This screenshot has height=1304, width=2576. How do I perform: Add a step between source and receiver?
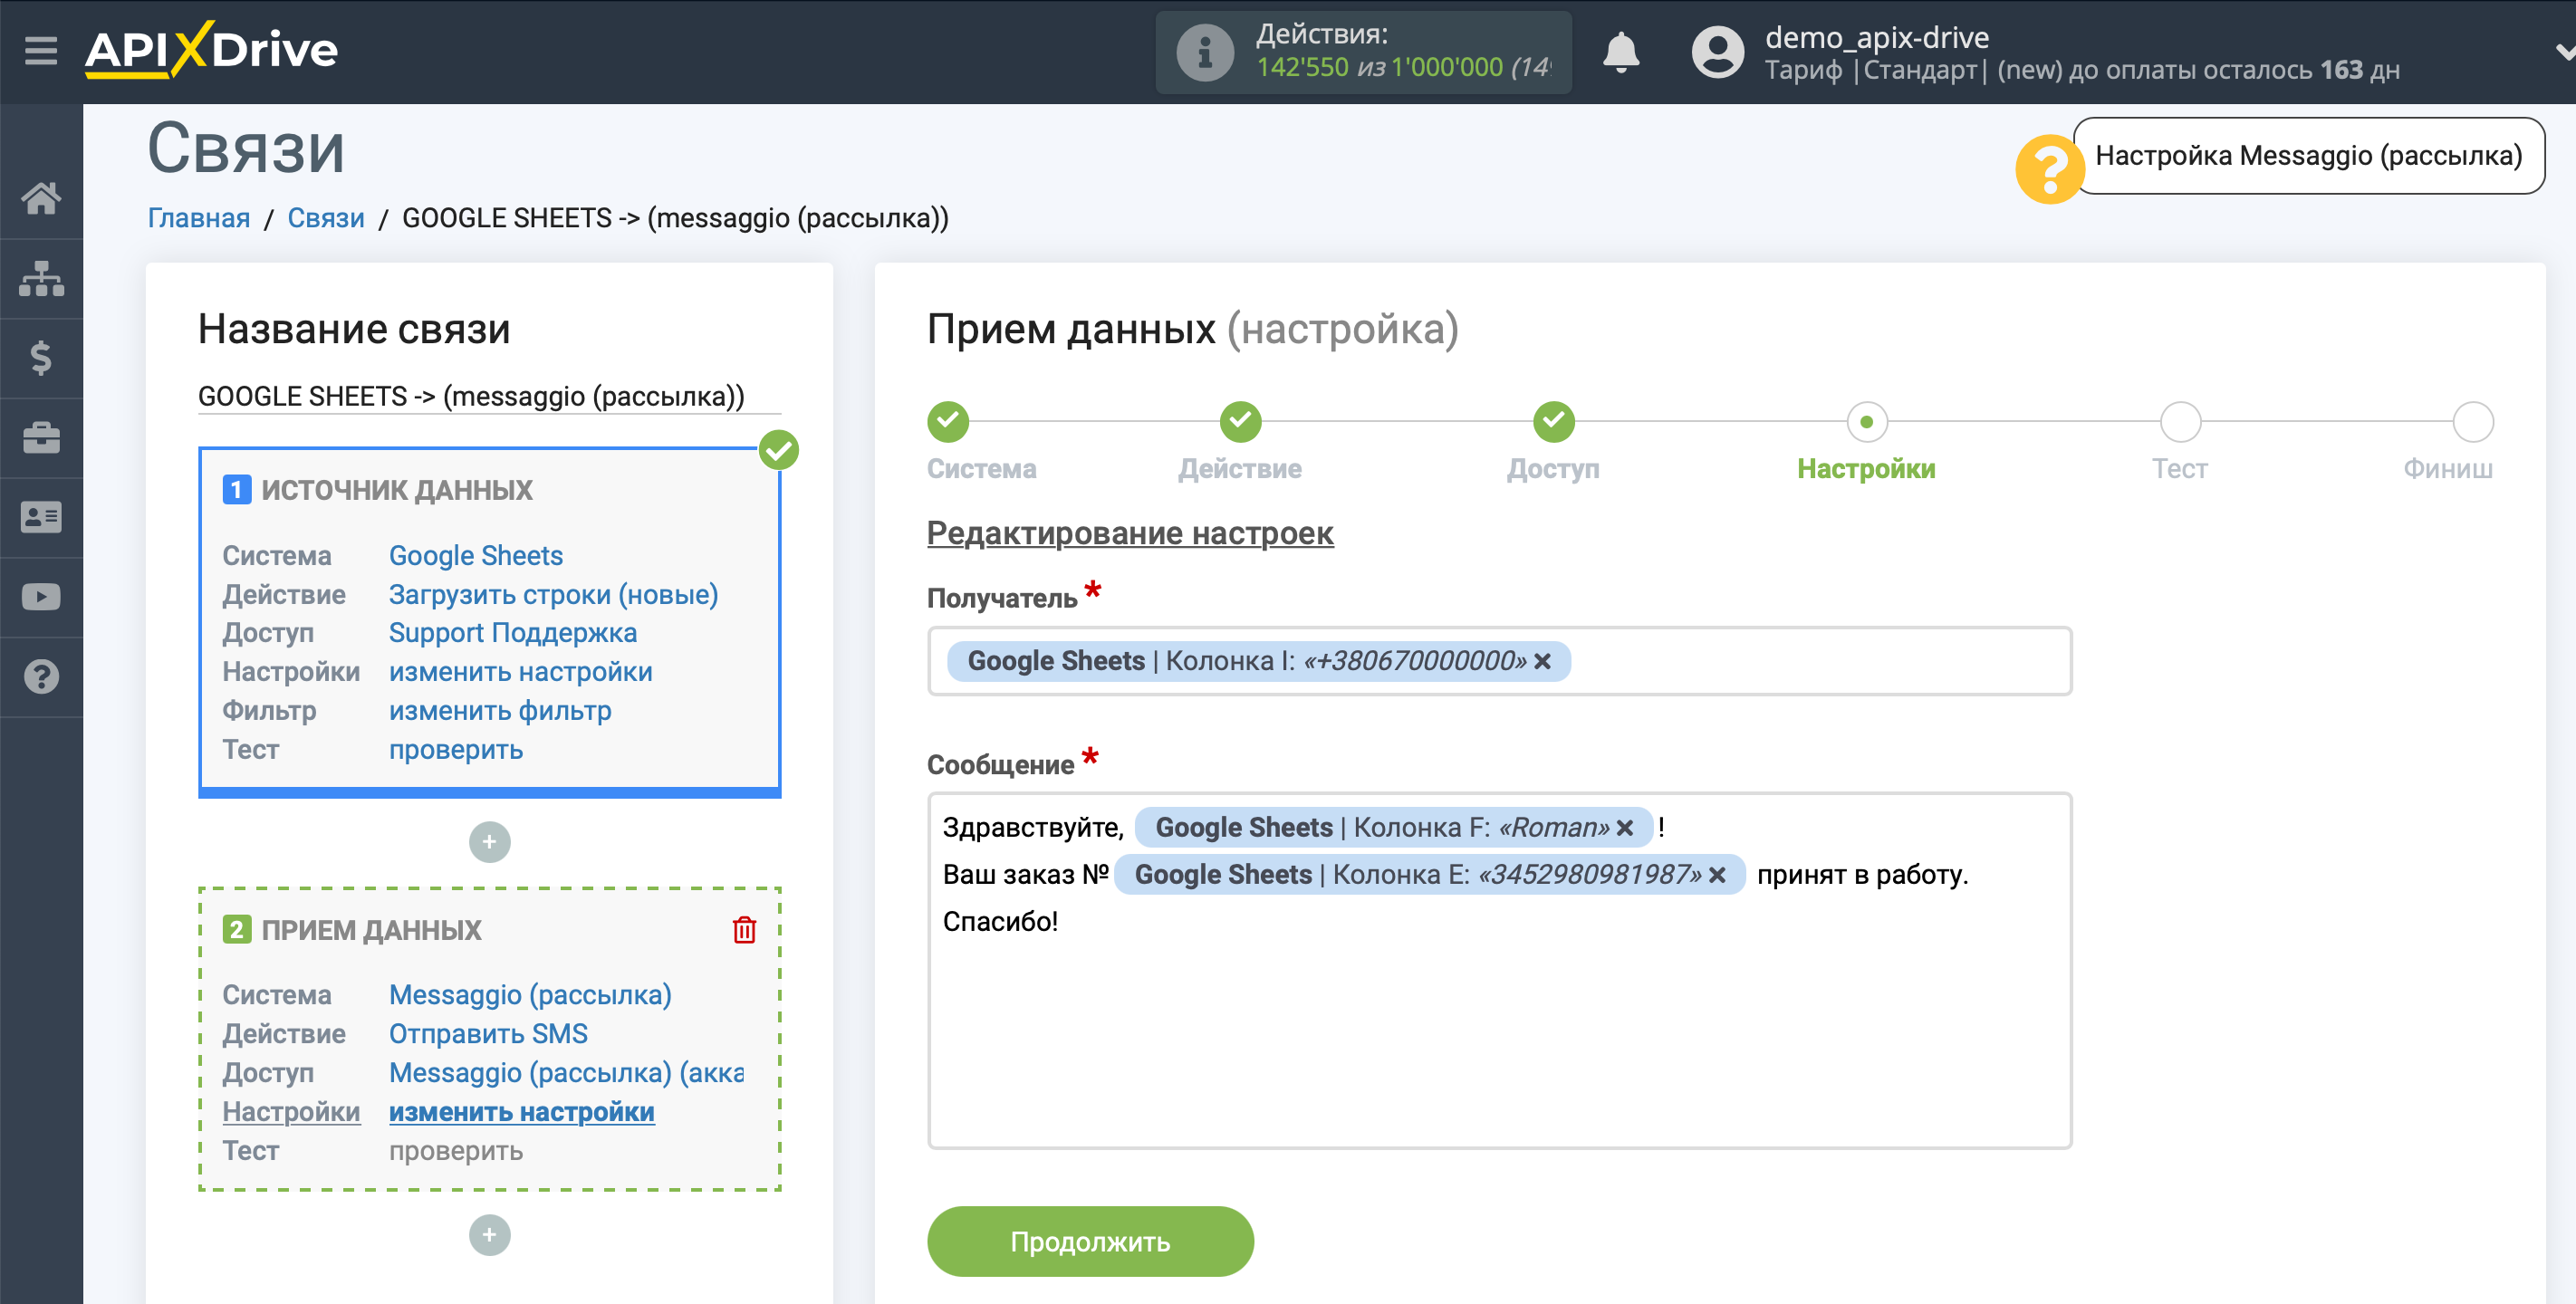tap(489, 842)
